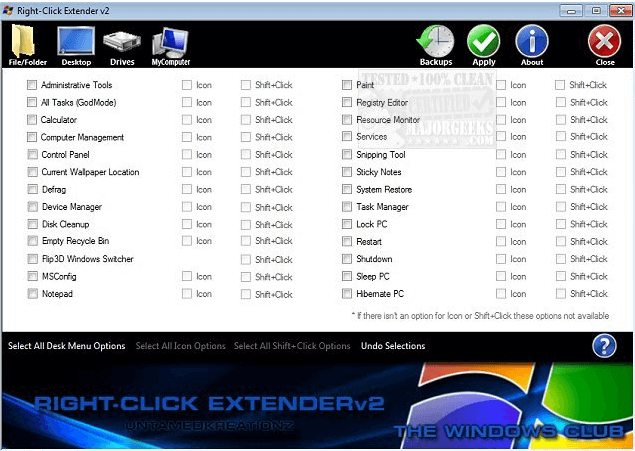The width and height of the screenshot is (635, 451).
Task: Click the green Apply checkmark icon
Action: (484, 45)
